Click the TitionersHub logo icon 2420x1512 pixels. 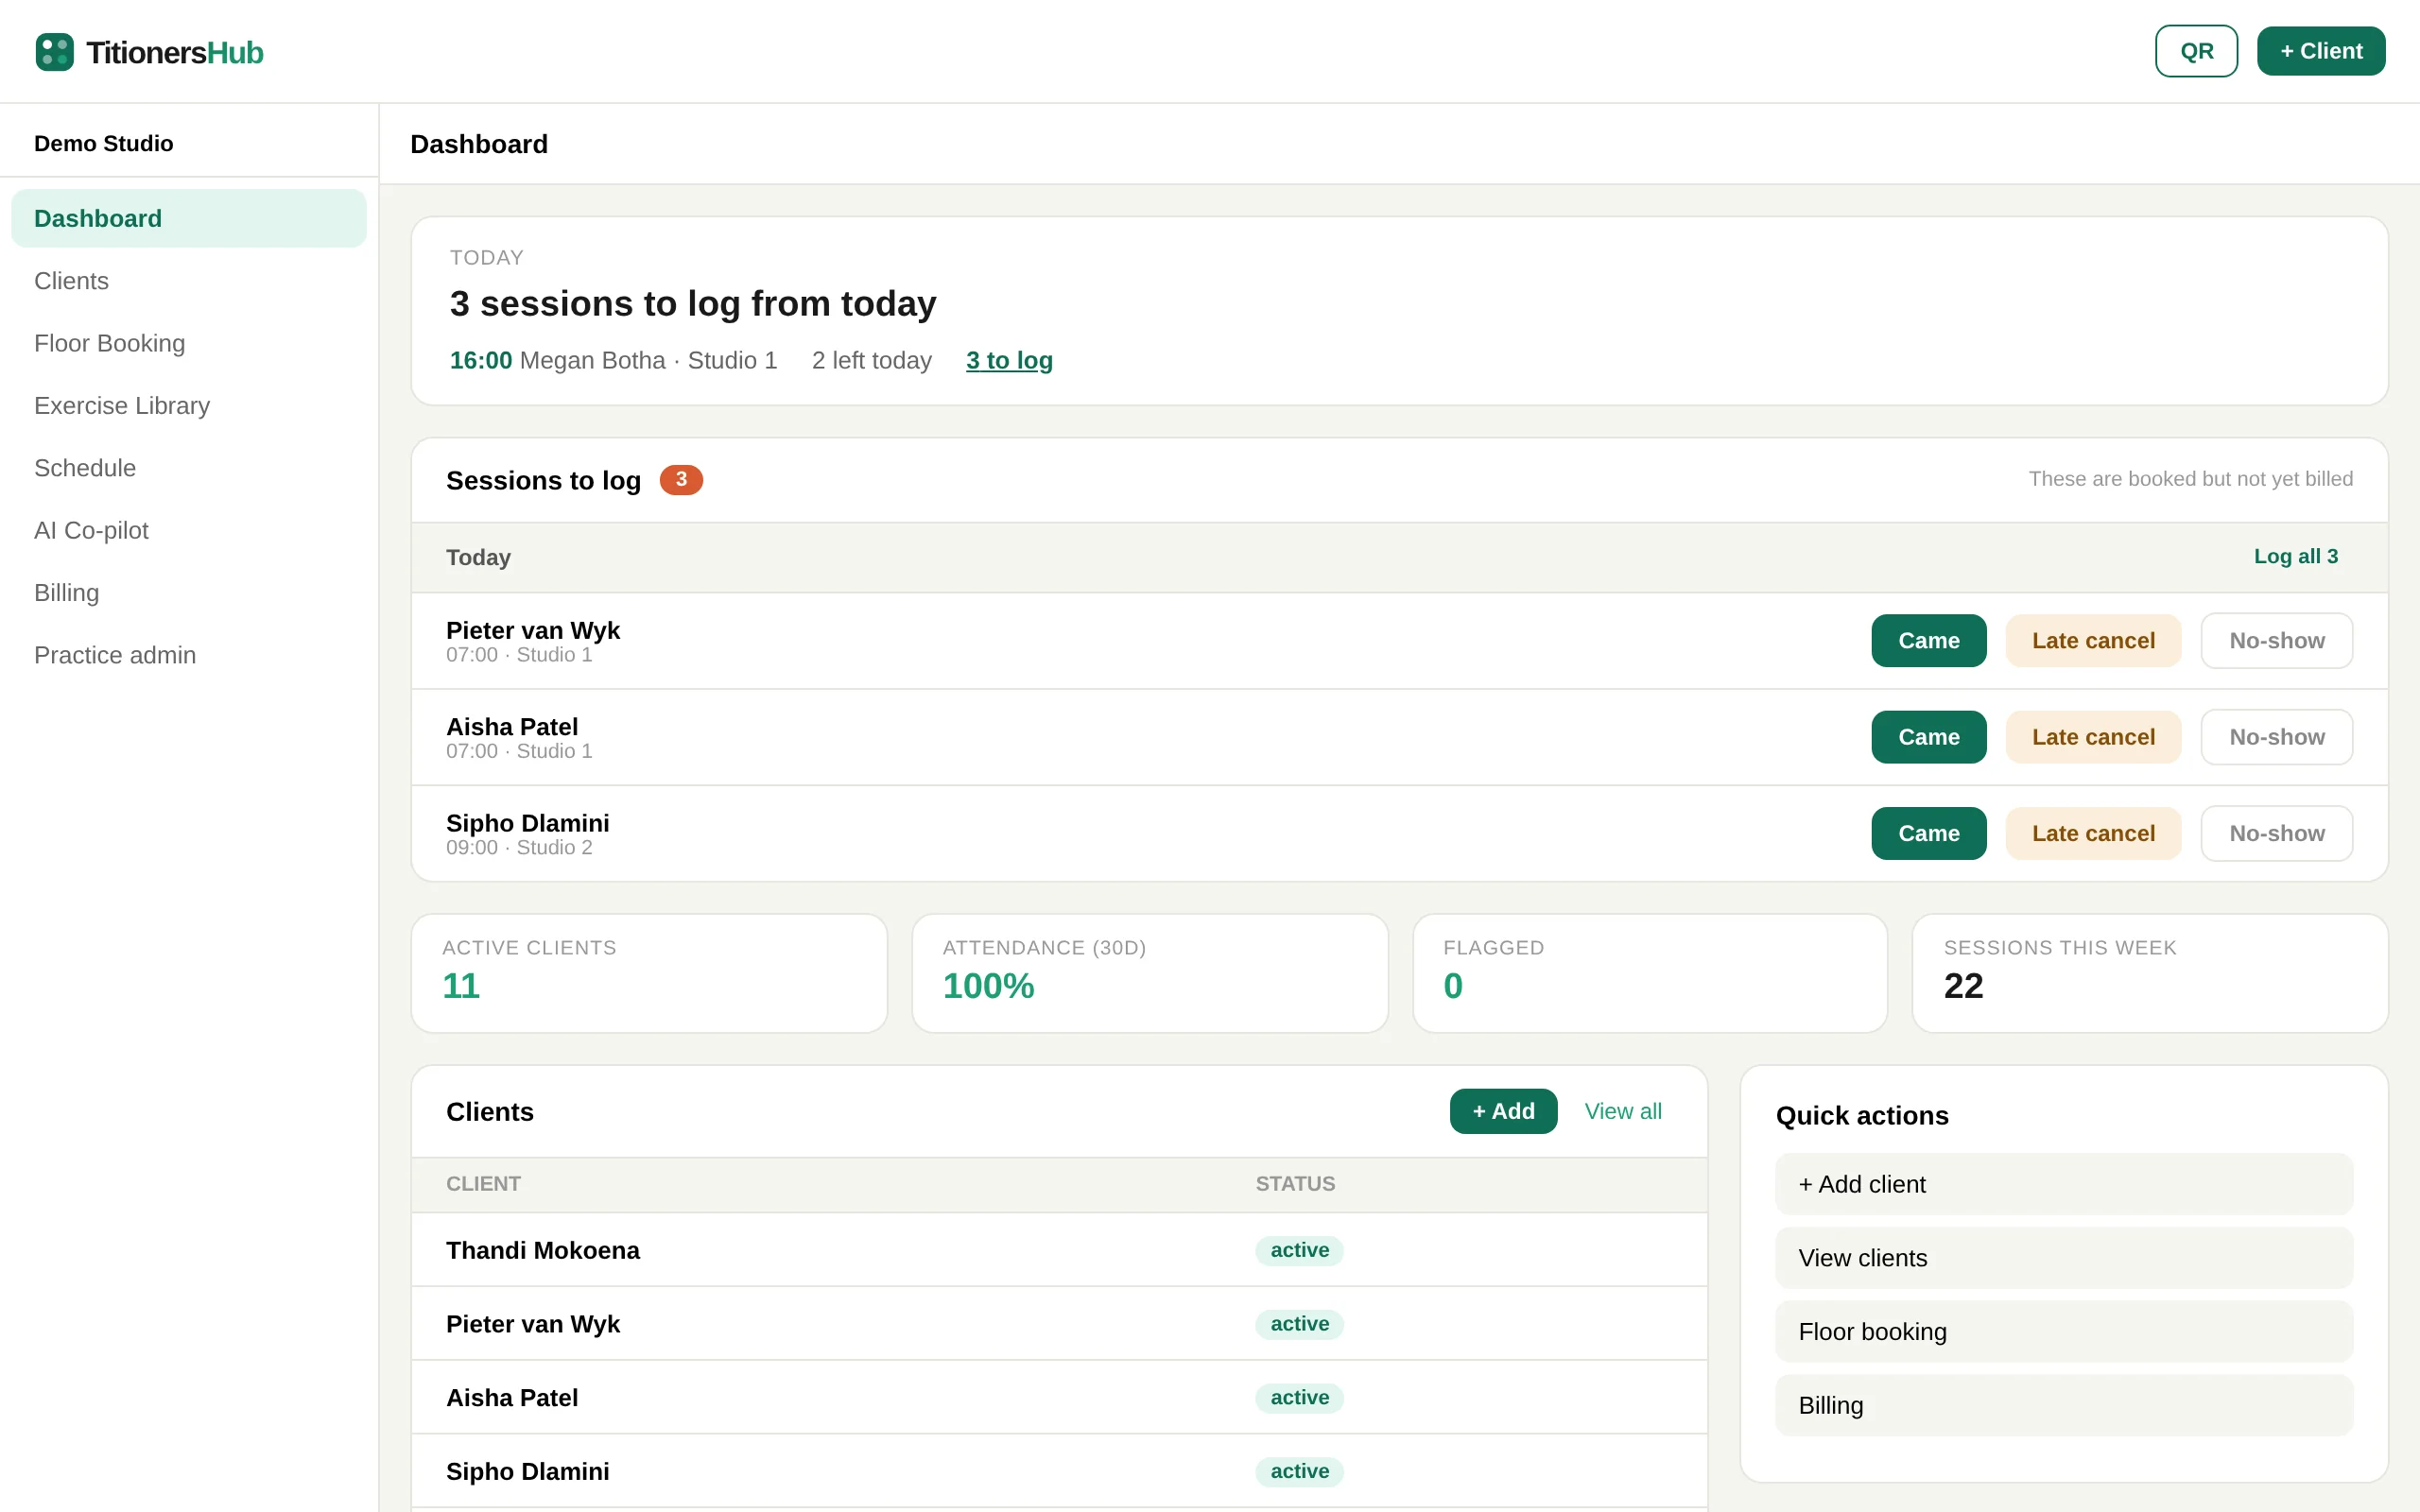[x=54, y=52]
